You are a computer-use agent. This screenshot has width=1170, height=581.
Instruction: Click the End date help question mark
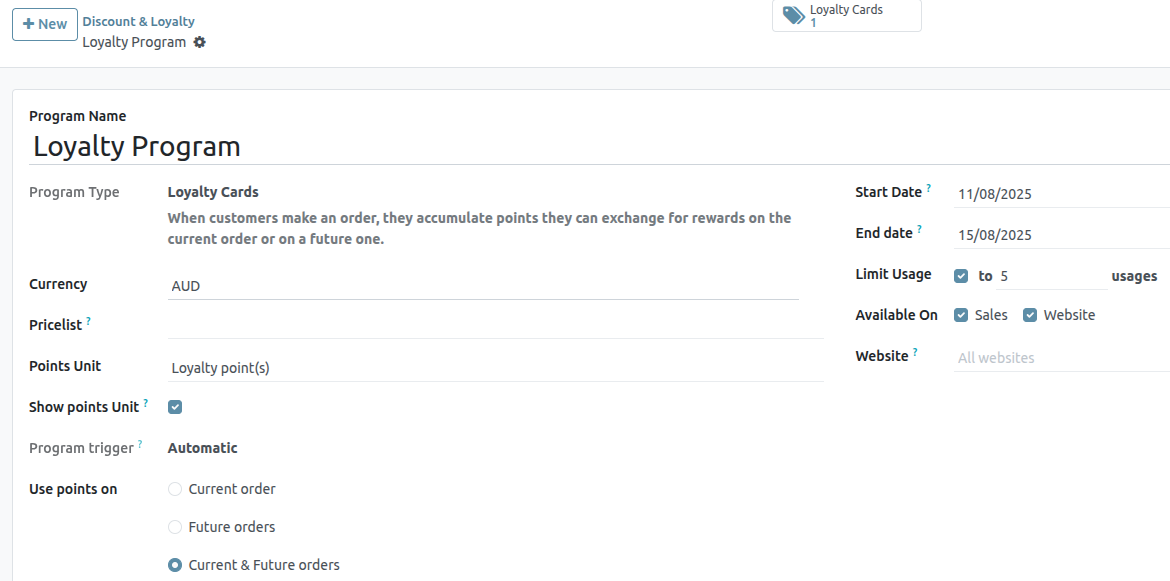919,229
